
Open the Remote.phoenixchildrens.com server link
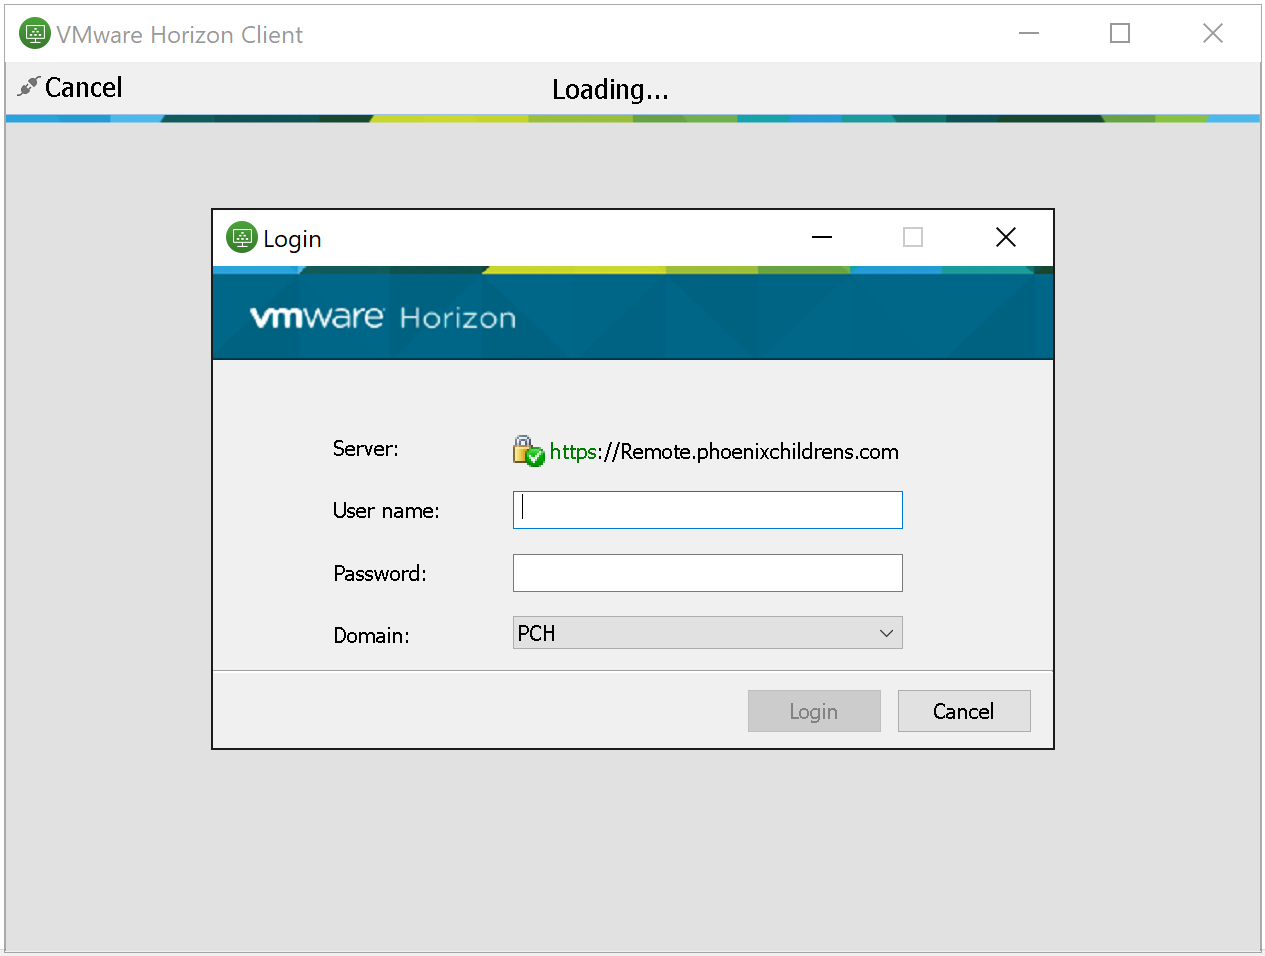point(724,452)
